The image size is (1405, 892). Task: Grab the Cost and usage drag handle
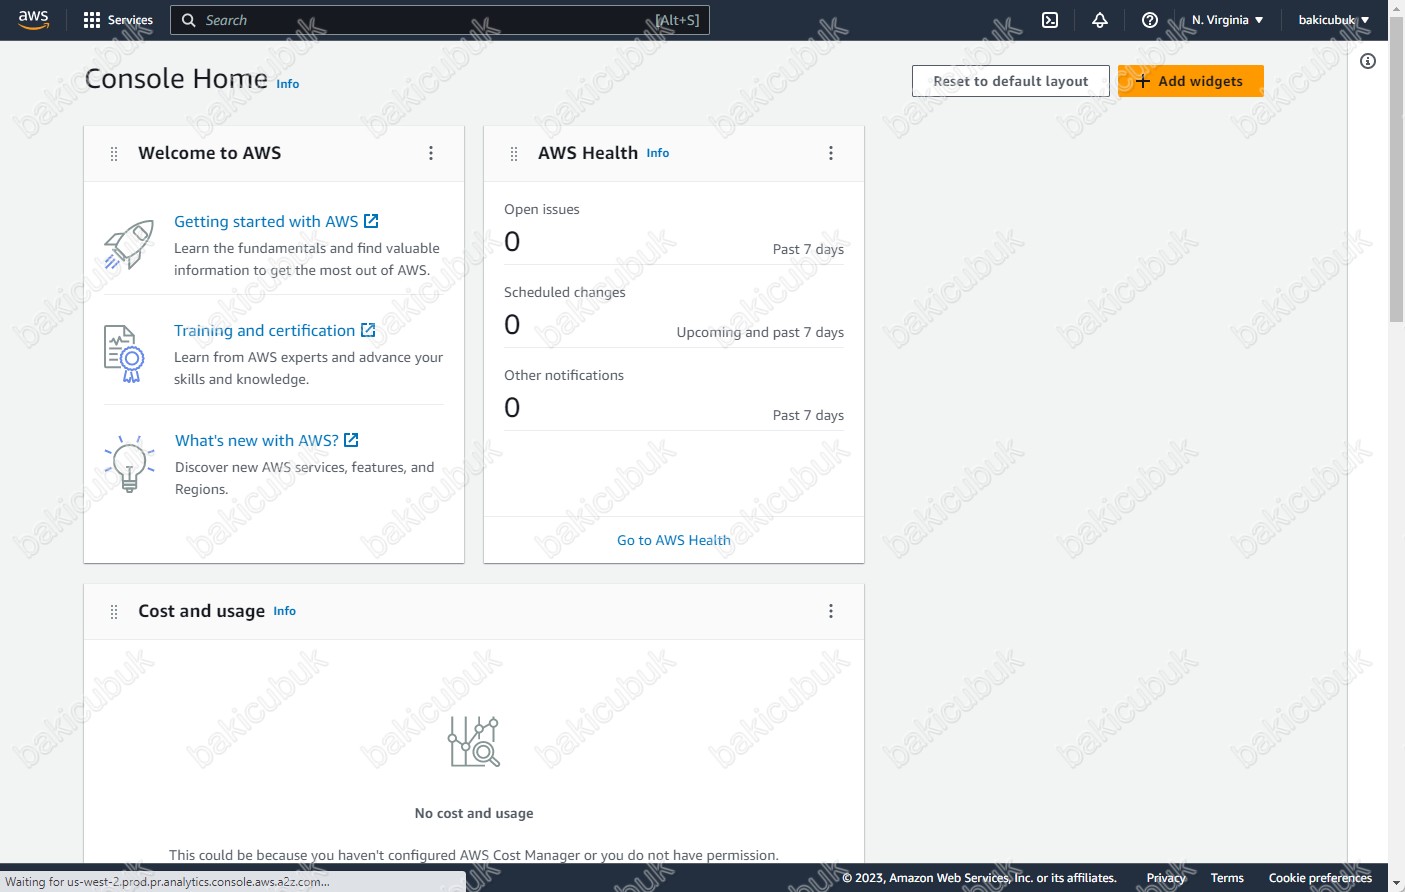tap(114, 612)
